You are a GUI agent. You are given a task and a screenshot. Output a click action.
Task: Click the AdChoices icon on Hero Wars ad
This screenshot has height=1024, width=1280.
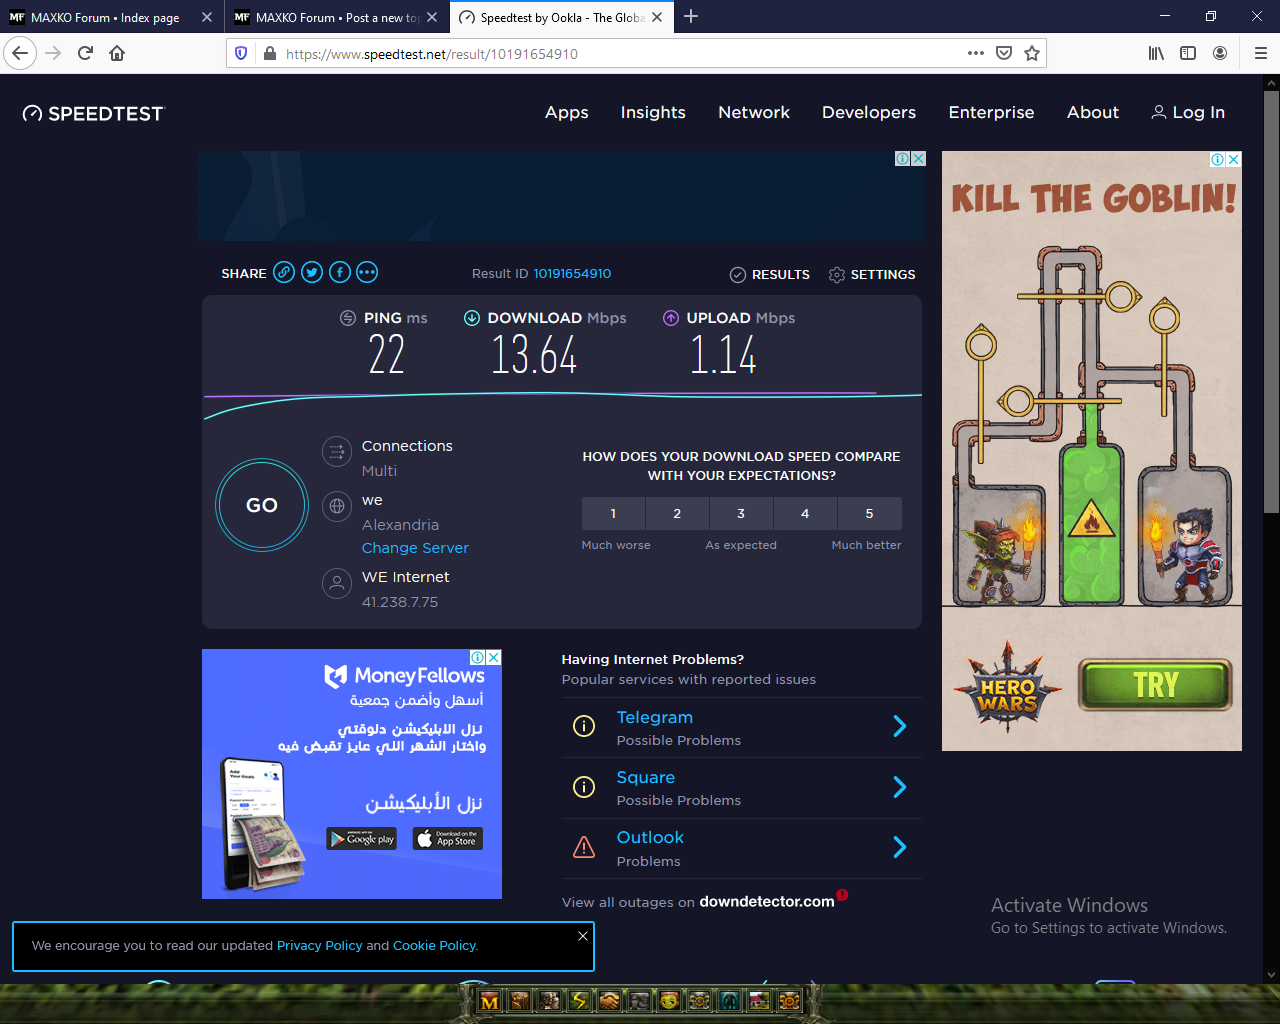[x=1218, y=160]
